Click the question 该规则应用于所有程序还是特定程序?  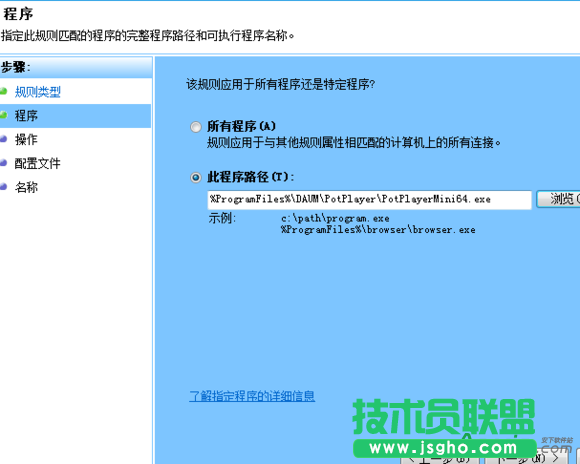click(x=280, y=84)
